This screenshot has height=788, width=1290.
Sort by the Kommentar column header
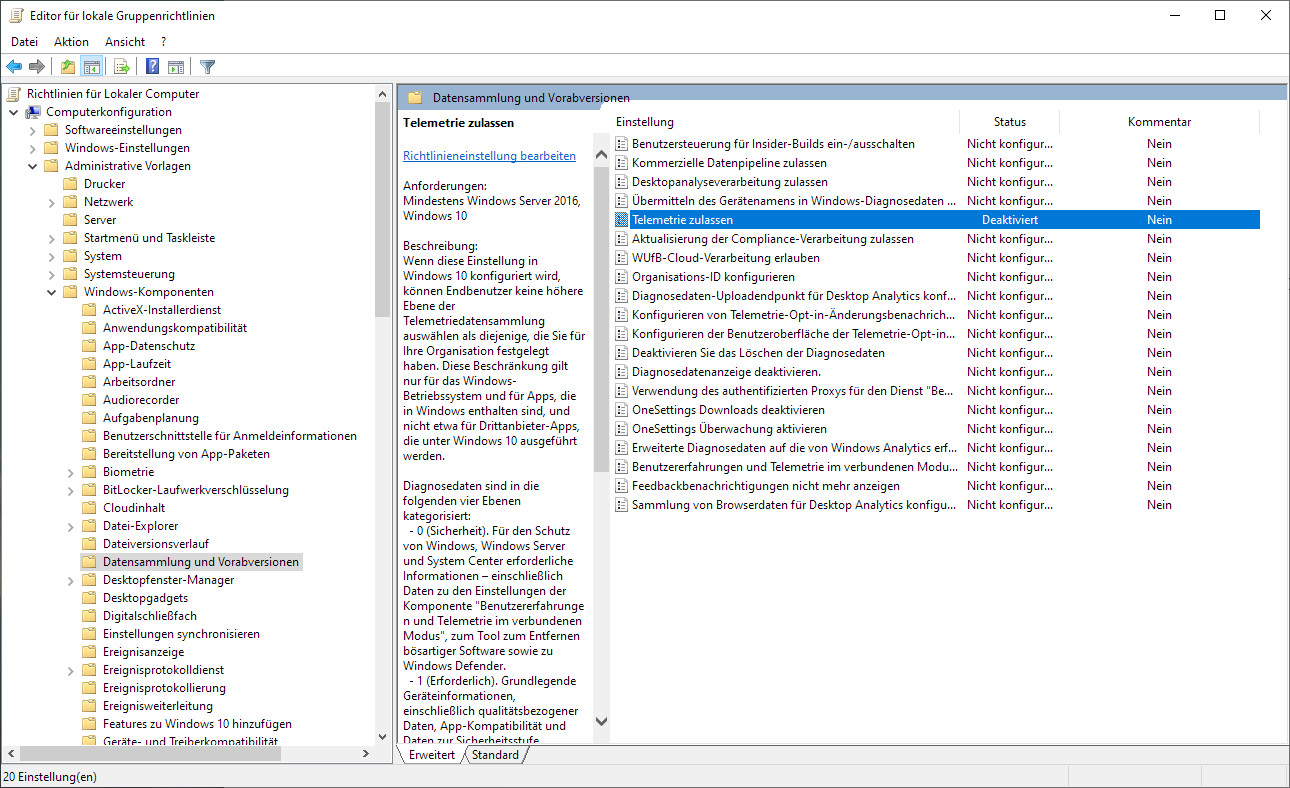tap(1159, 122)
